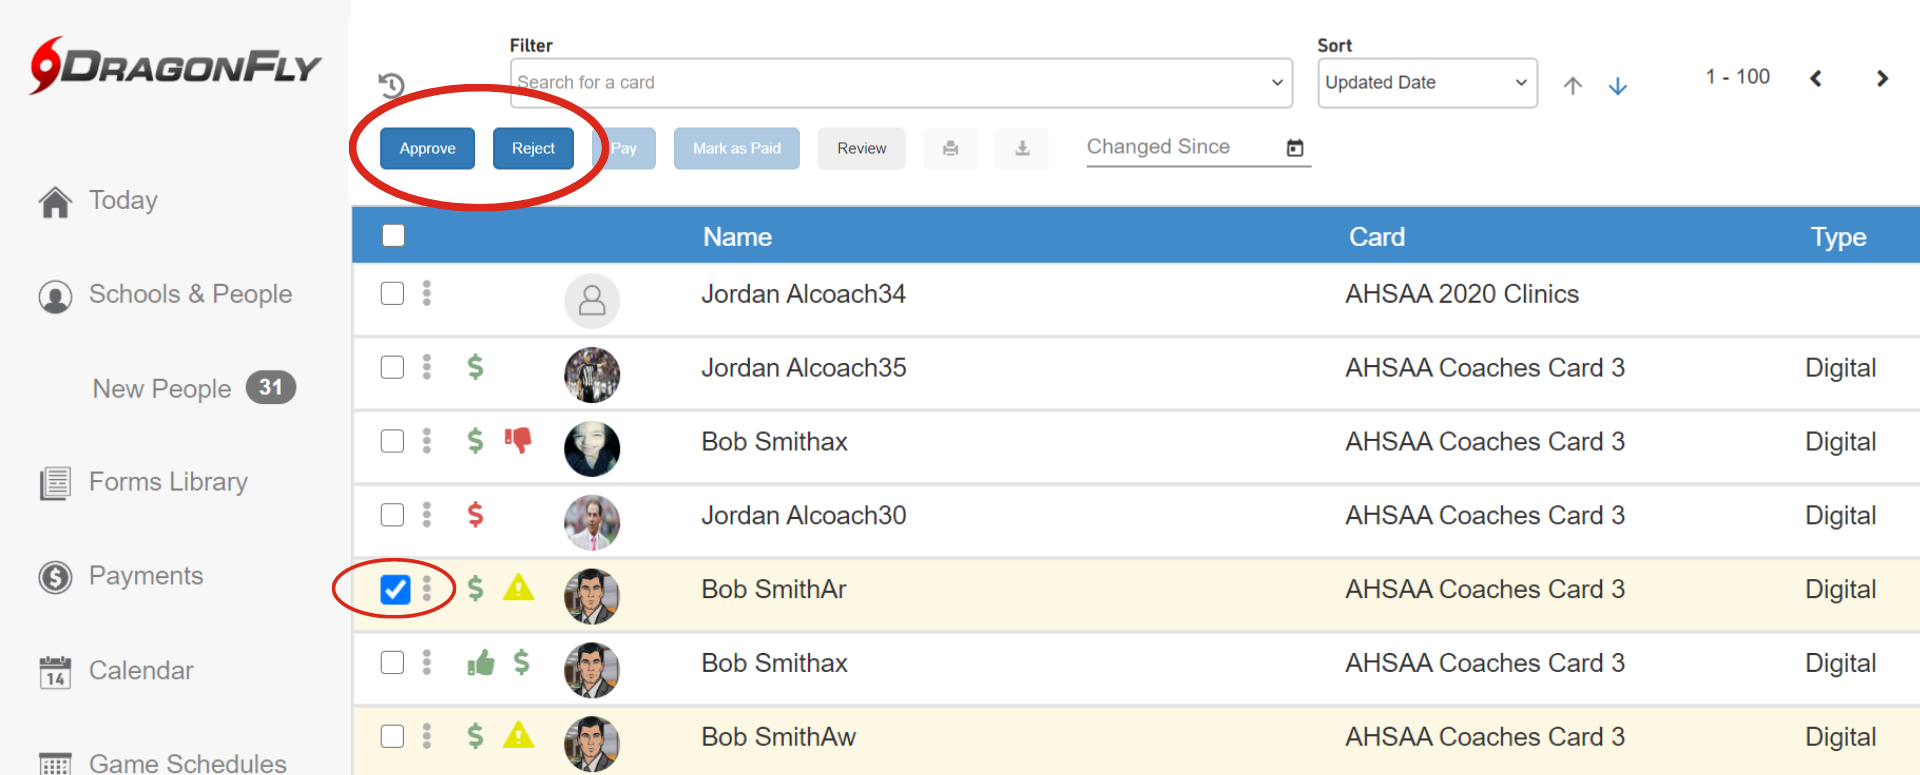This screenshot has width=1920, height=775.
Task: Open the Payments section
Action: (146, 576)
